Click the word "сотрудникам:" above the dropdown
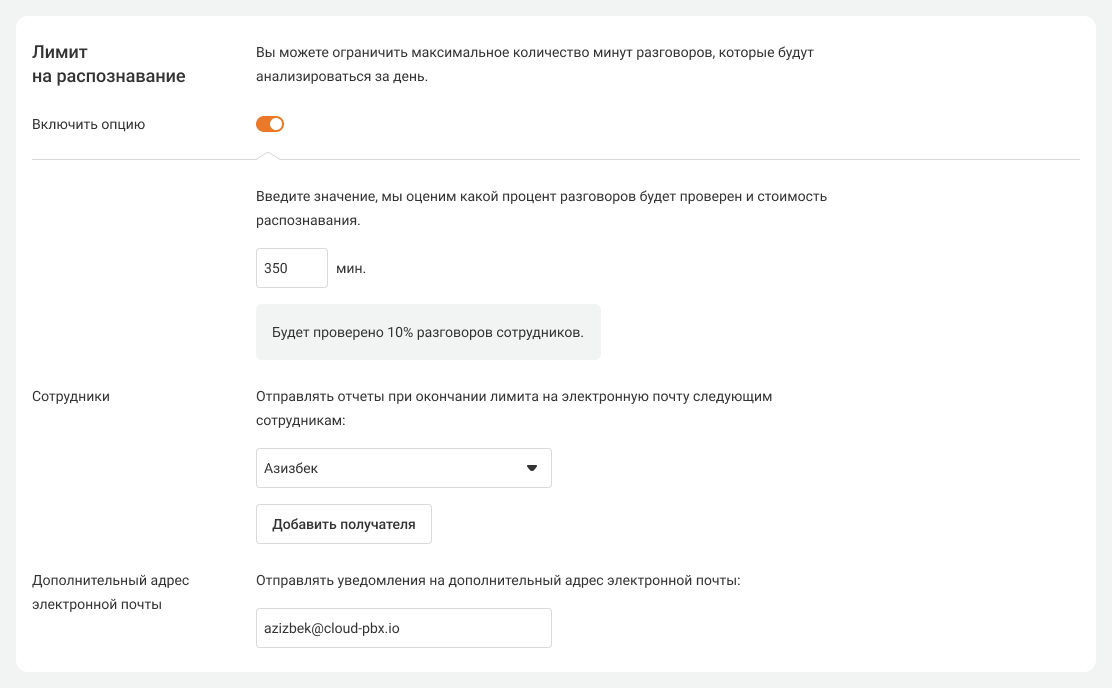1112x688 pixels. (300, 422)
